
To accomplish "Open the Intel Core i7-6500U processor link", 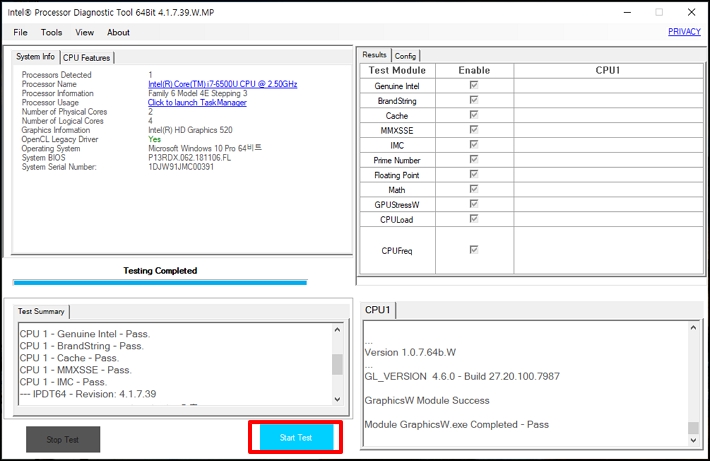I will (223, 84).
